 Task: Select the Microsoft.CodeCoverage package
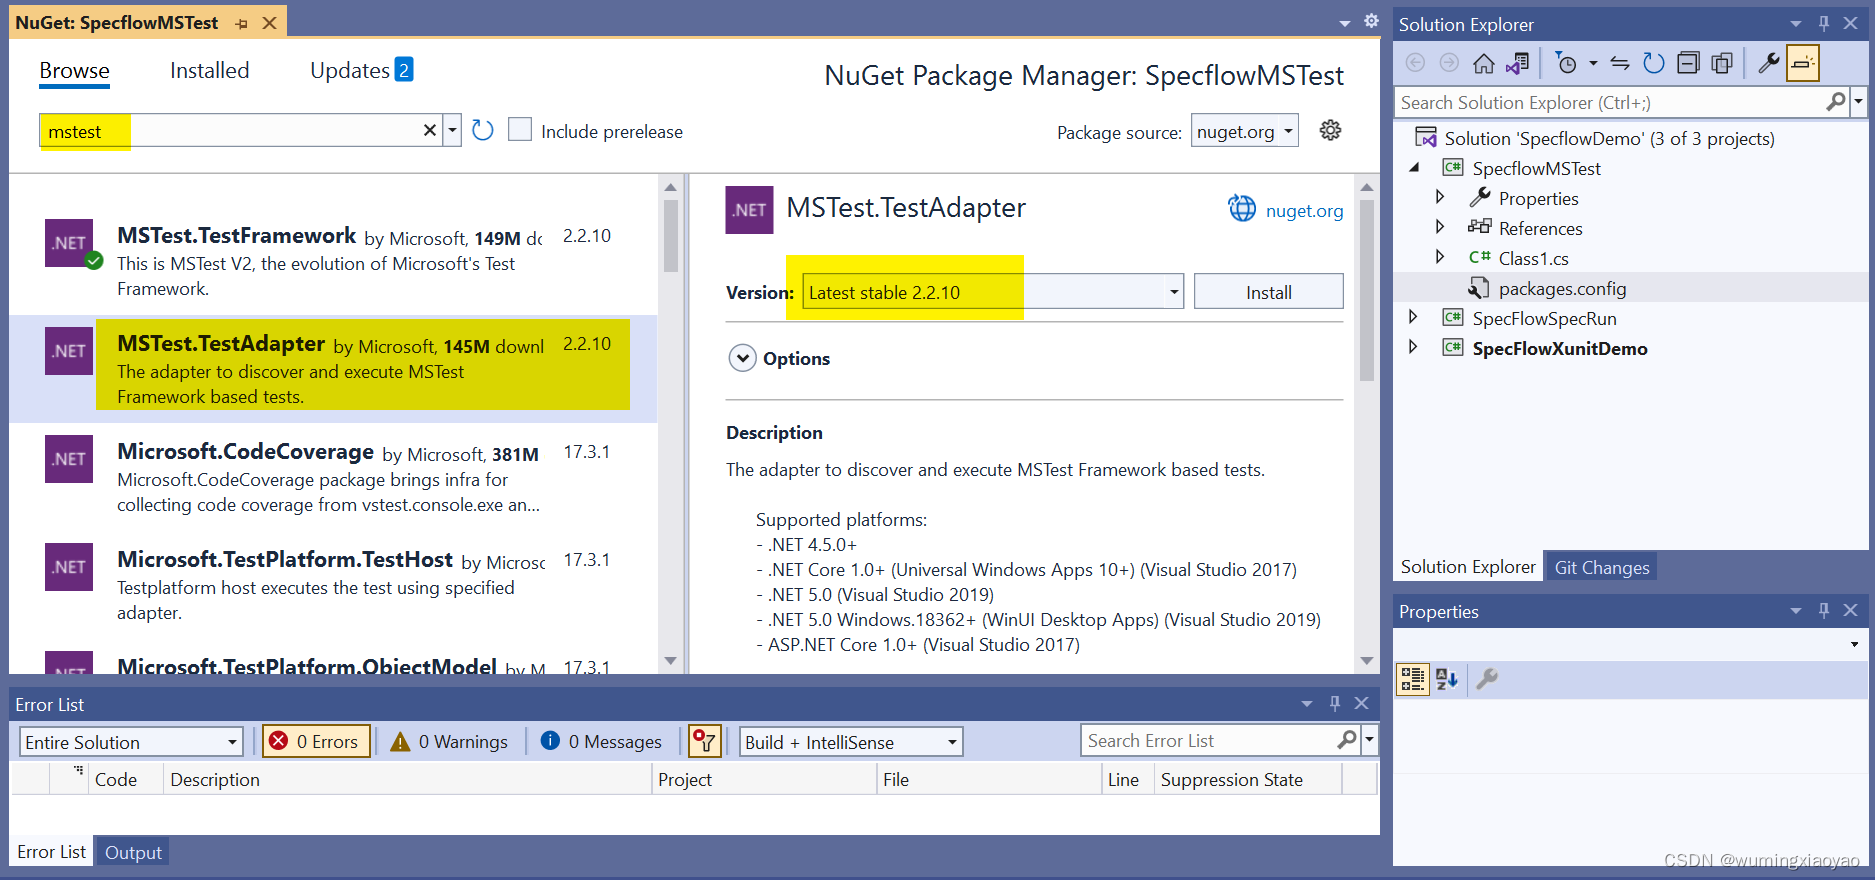[334, 477]
